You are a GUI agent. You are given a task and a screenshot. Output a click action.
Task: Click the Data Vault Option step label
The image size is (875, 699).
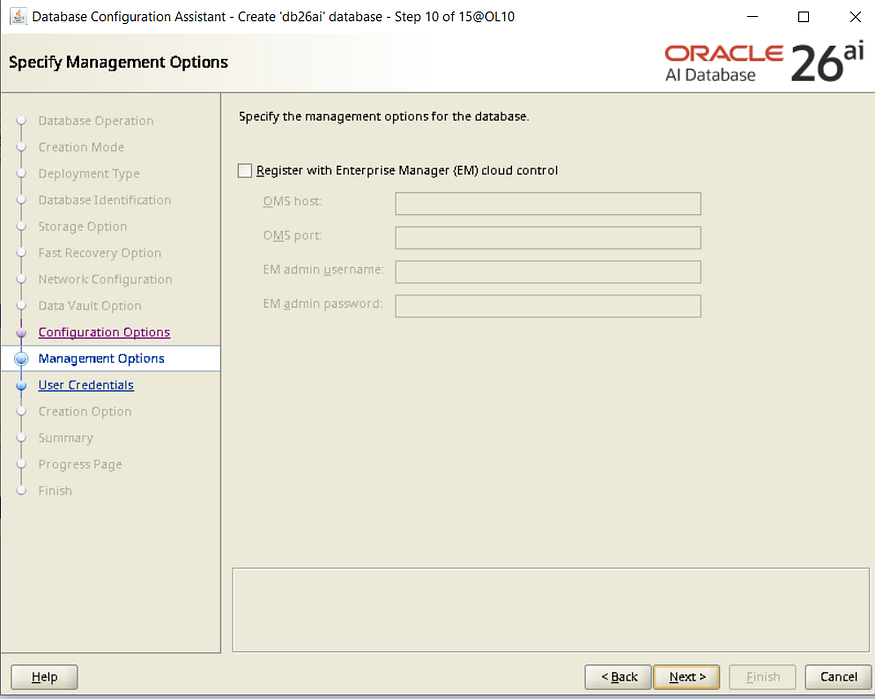point(89,306)
